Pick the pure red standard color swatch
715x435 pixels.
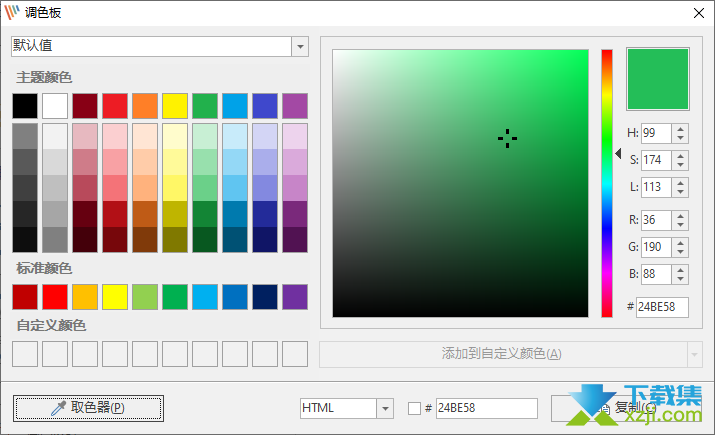55,297
